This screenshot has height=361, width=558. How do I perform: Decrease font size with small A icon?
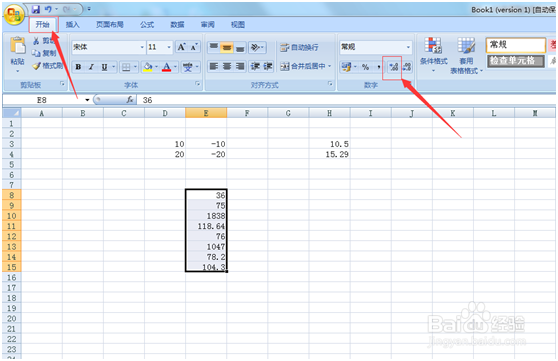pos(194,47)
